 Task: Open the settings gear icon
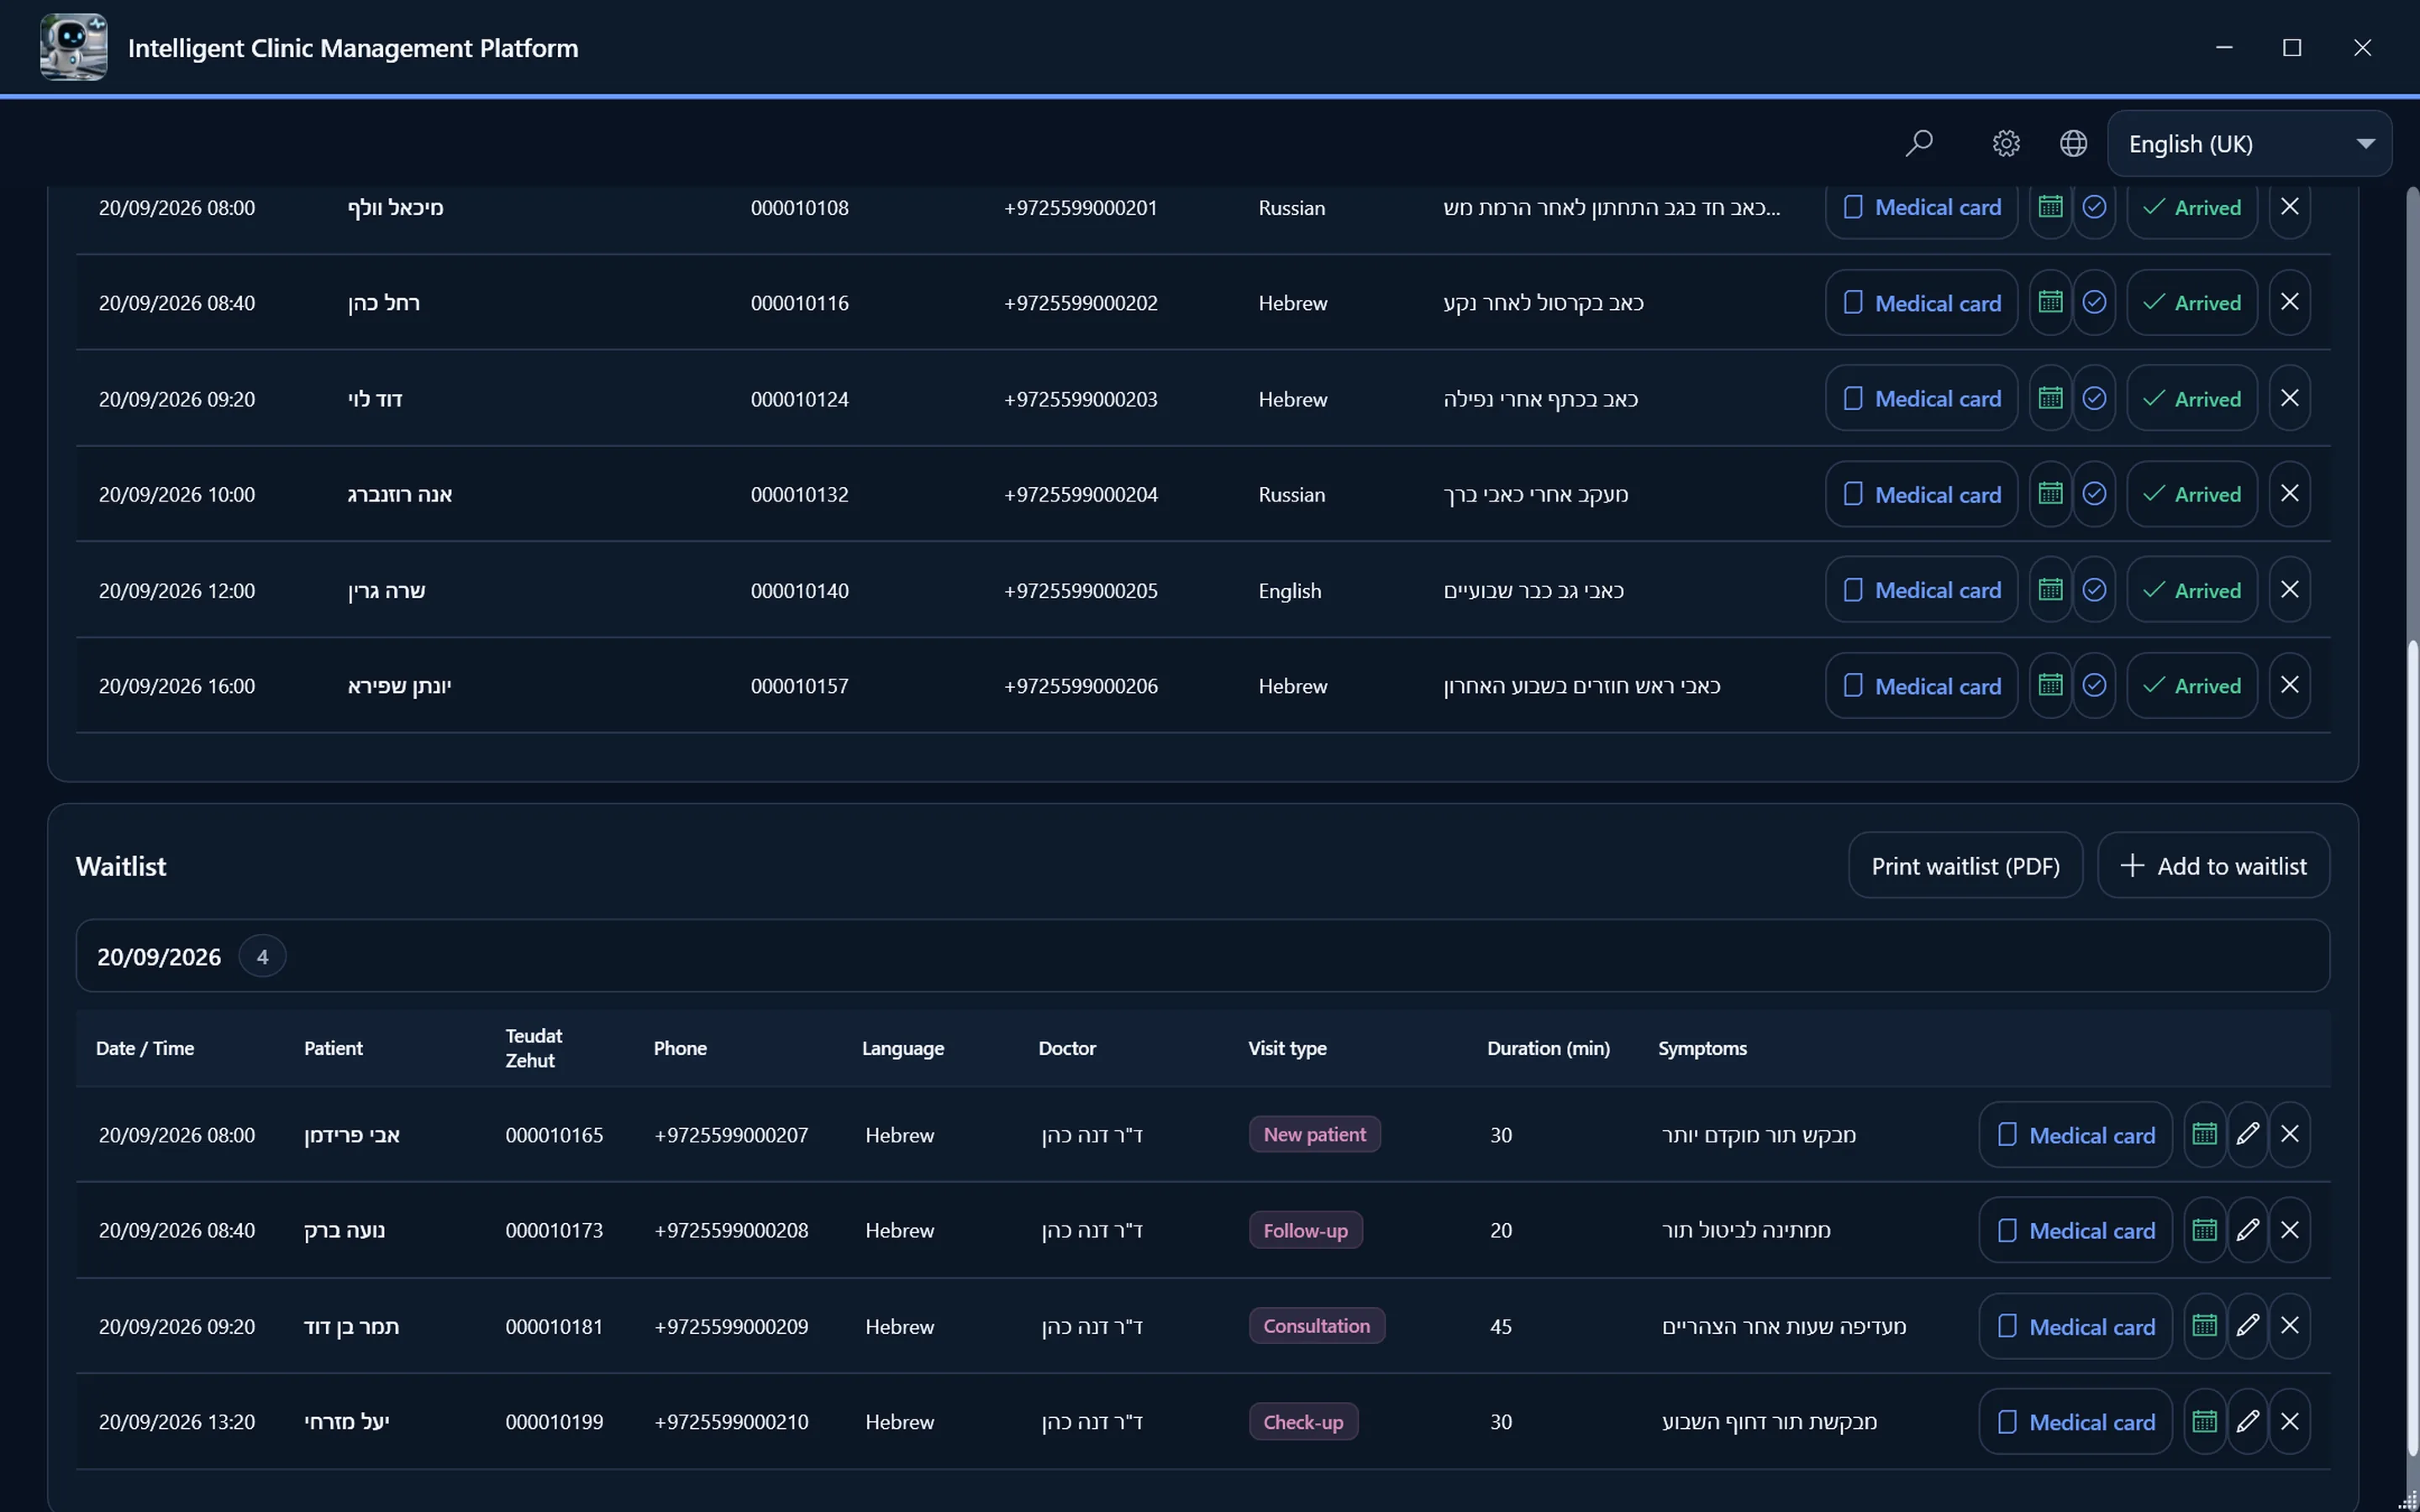pyautogui.click(x=2006, y=144)
